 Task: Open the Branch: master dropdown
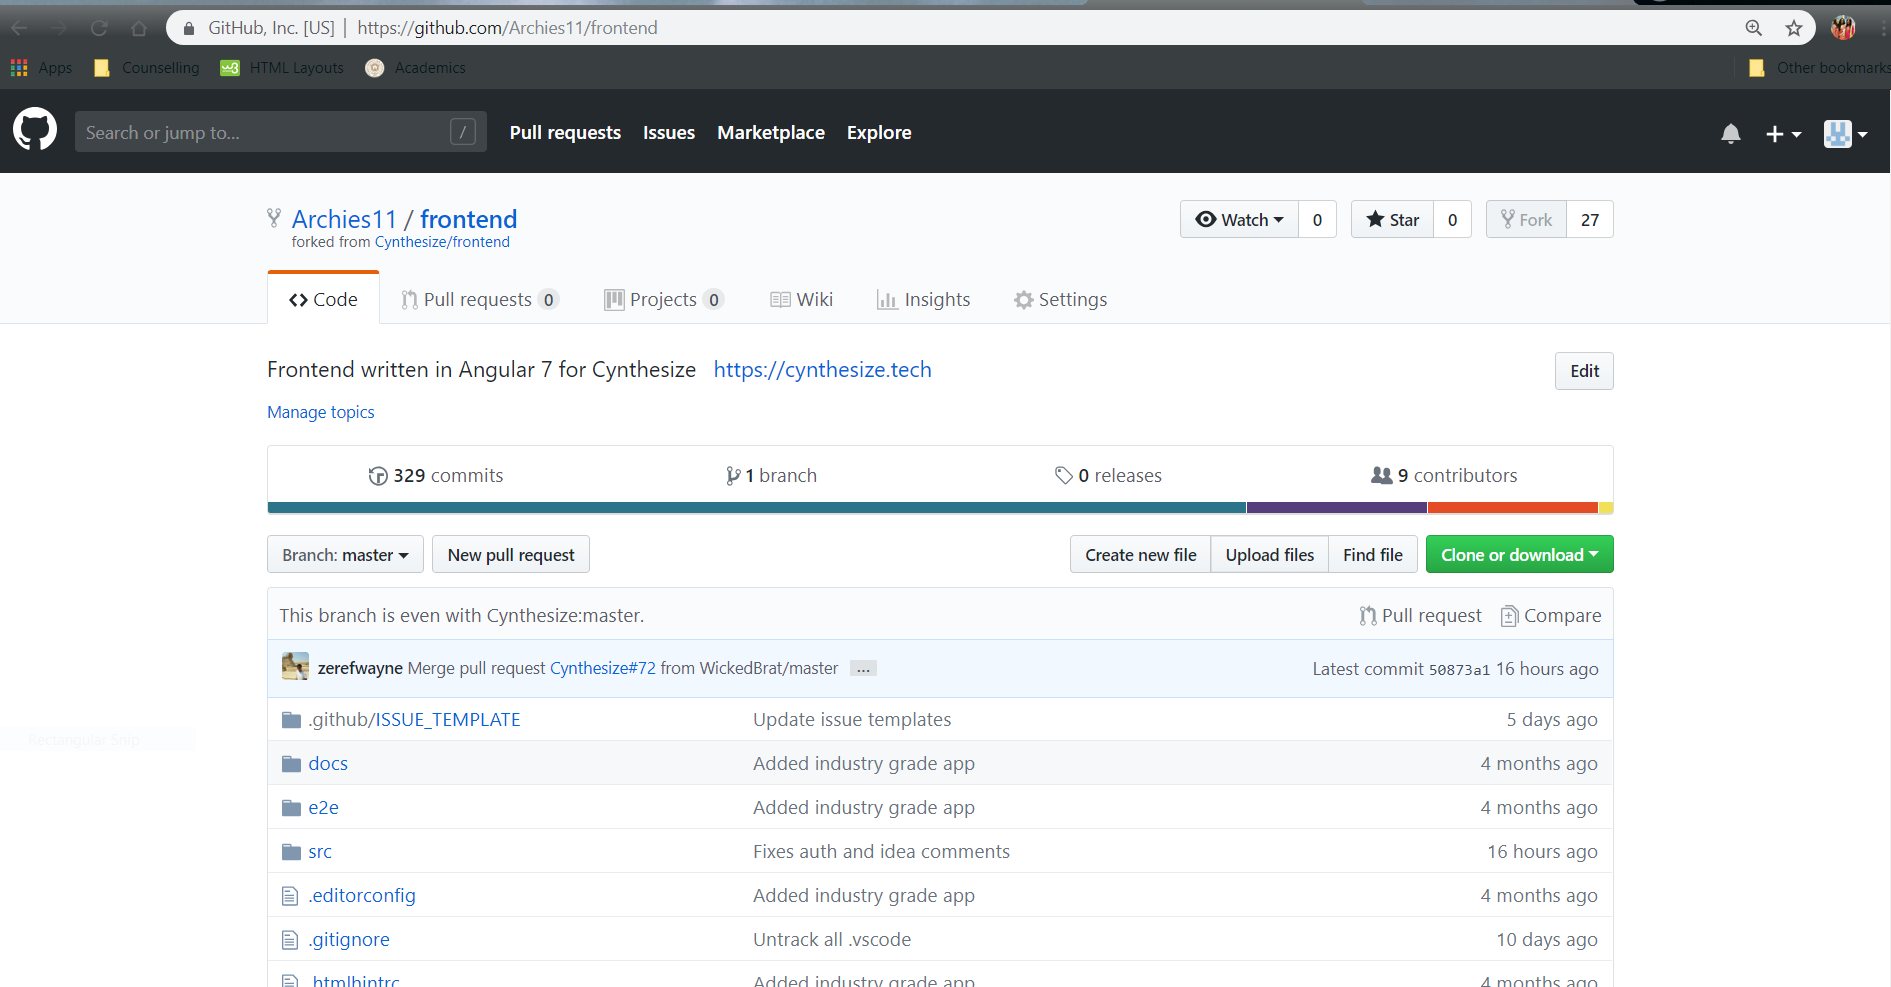coord(345,554)
